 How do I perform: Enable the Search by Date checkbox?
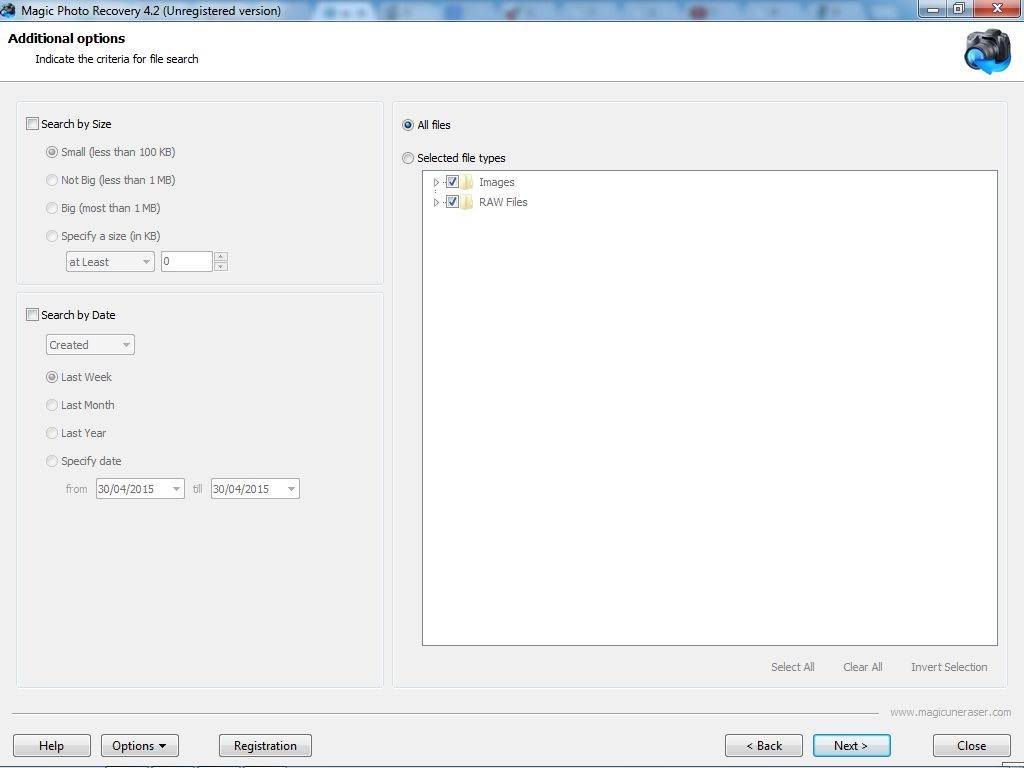coord(32,315)
